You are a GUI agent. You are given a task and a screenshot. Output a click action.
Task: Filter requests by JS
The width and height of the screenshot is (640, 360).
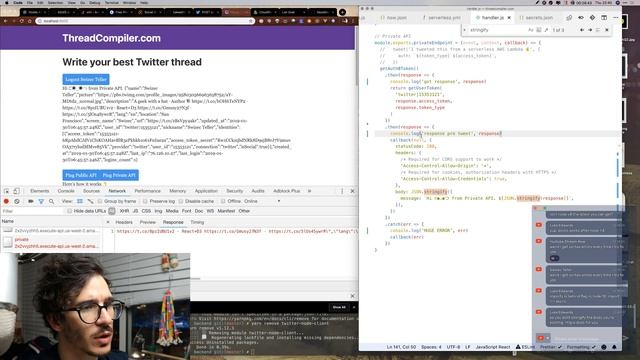pos(135,211)
